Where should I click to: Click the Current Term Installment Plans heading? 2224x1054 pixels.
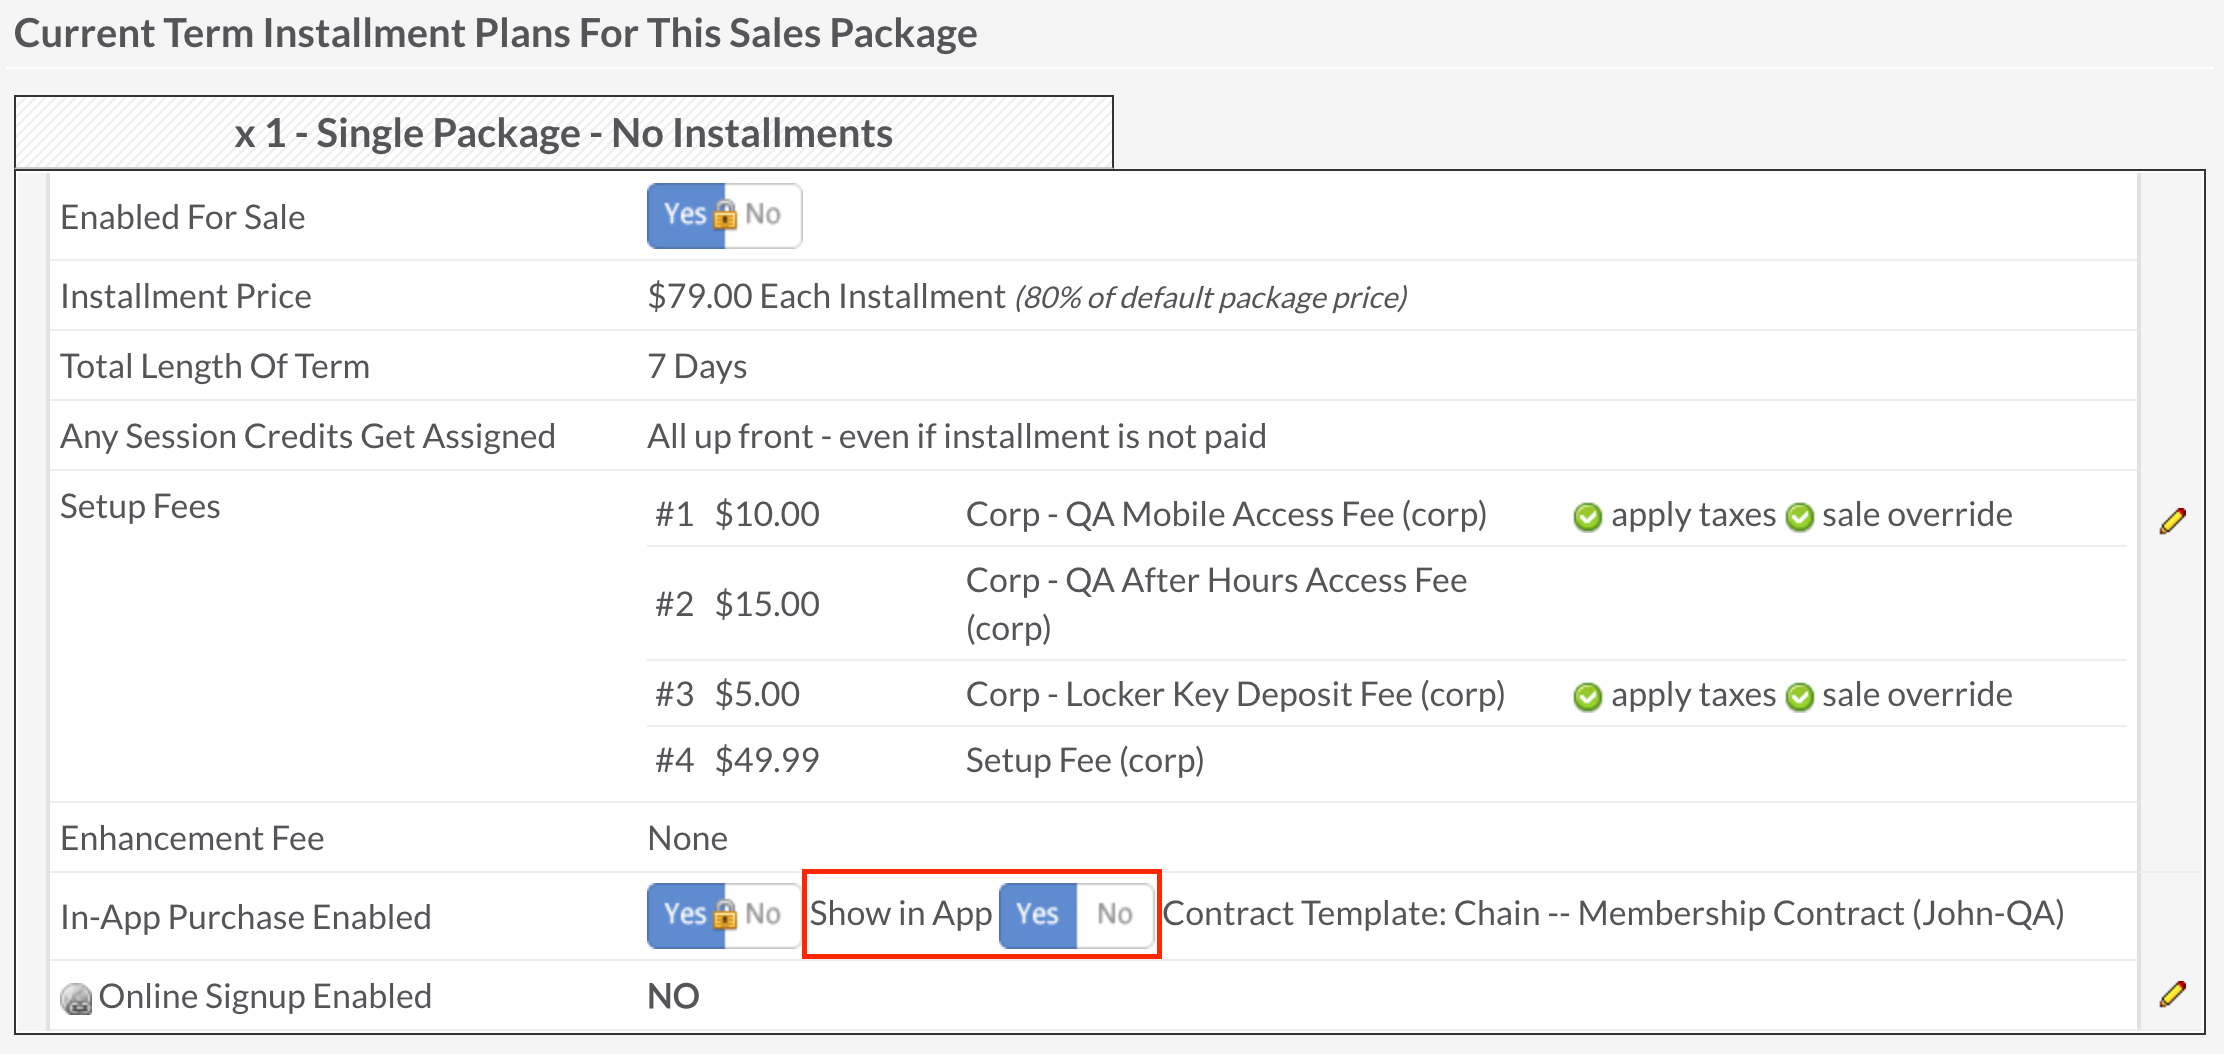tap(495, 34)
